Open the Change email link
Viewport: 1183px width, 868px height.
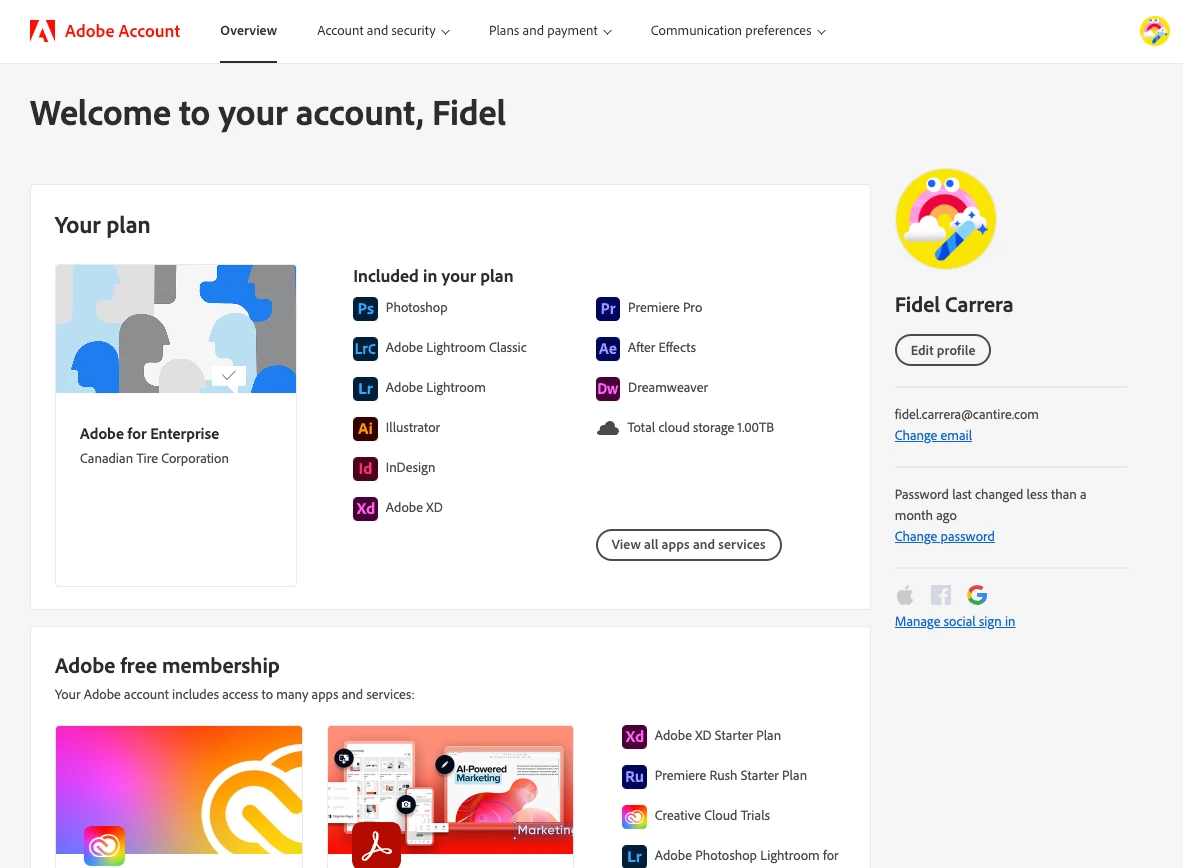(933, 436)
